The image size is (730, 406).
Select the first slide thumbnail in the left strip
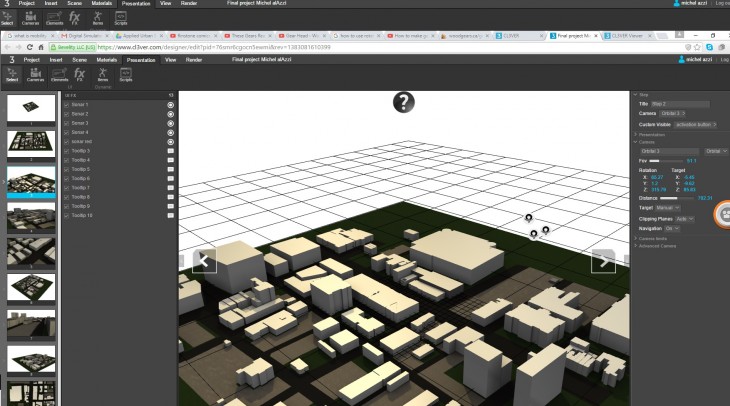pos(30,109)
